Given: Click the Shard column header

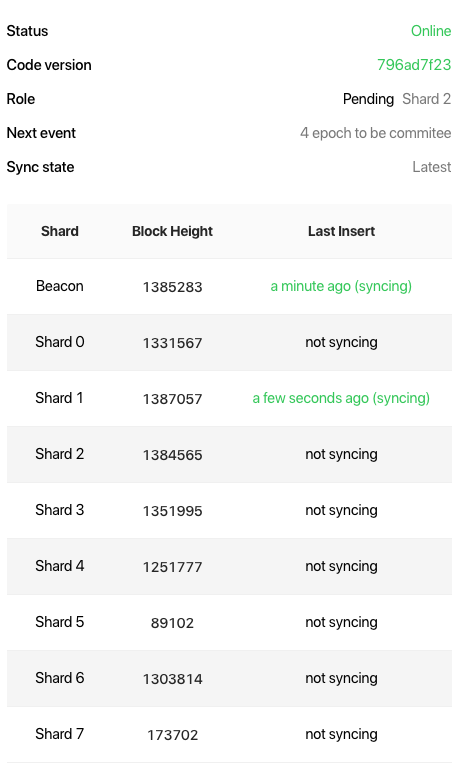Looking at the screenshot, I should tap(60, 231).
